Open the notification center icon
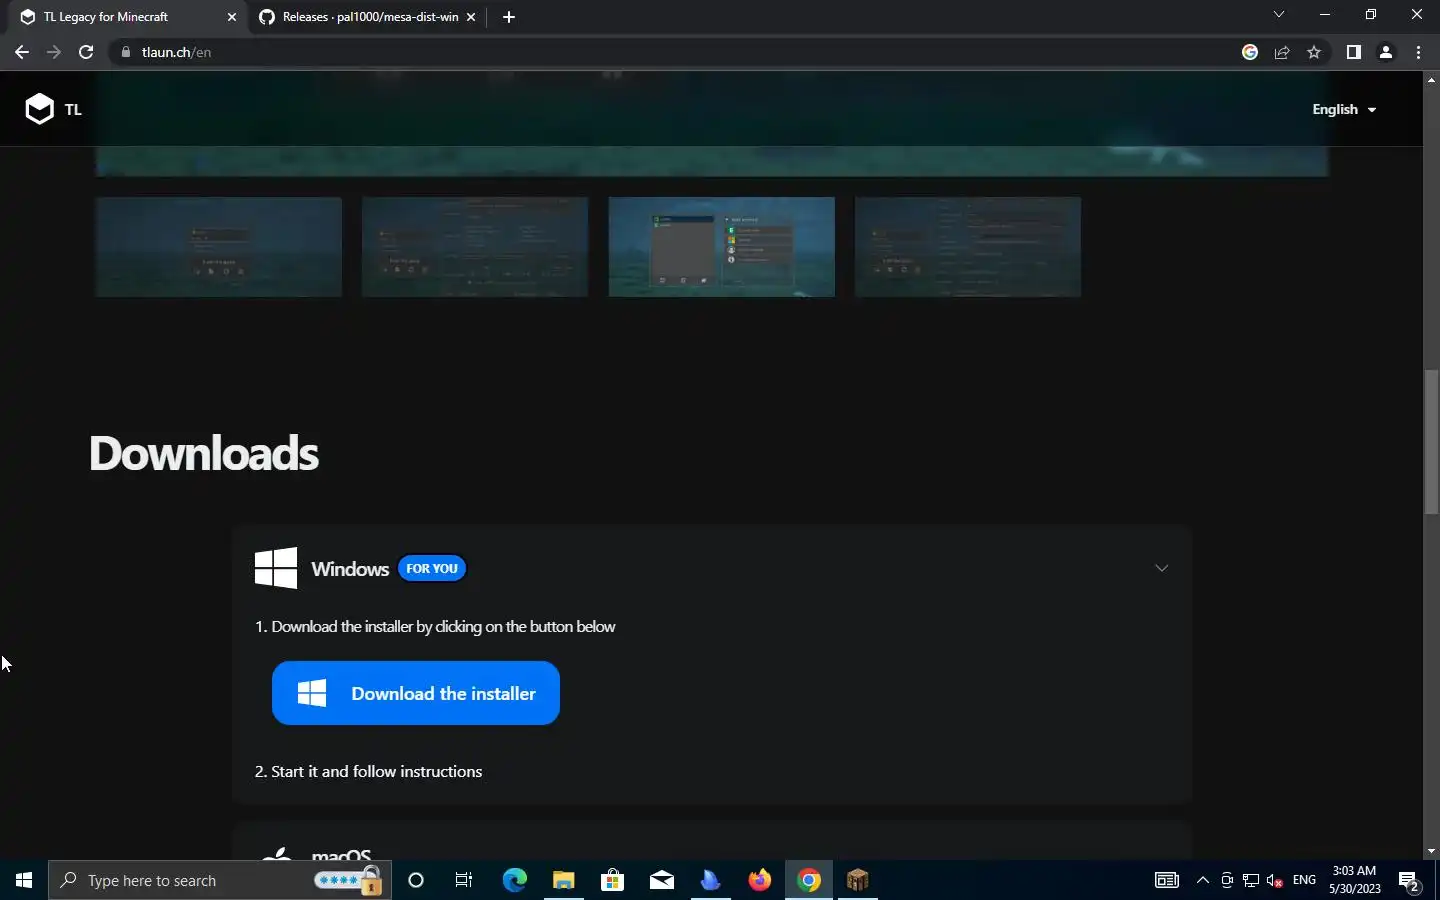 [x=1410, y=881]
